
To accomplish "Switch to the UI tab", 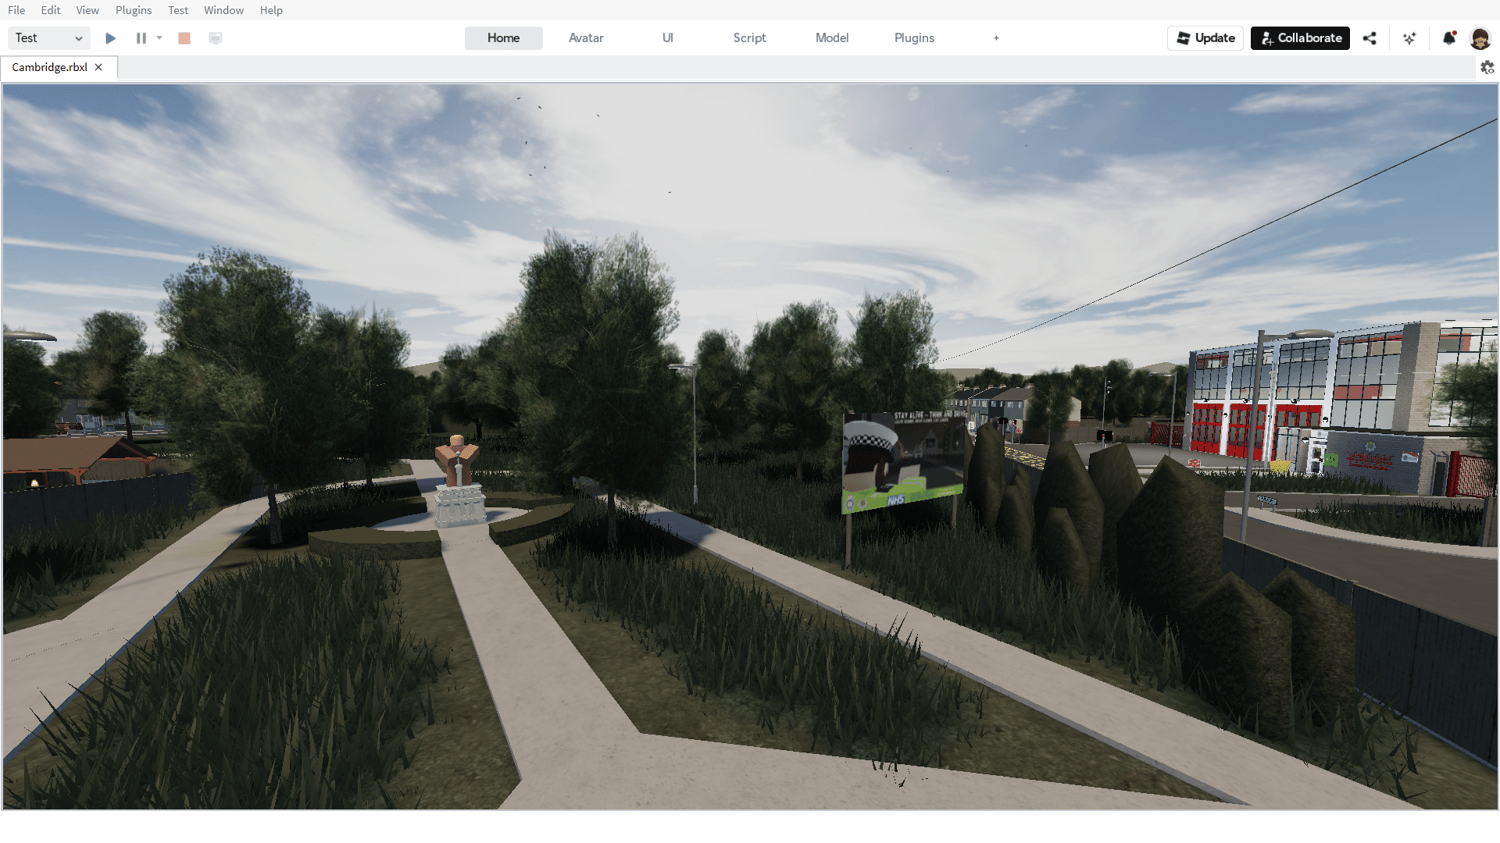I will [x=668, y=38].
